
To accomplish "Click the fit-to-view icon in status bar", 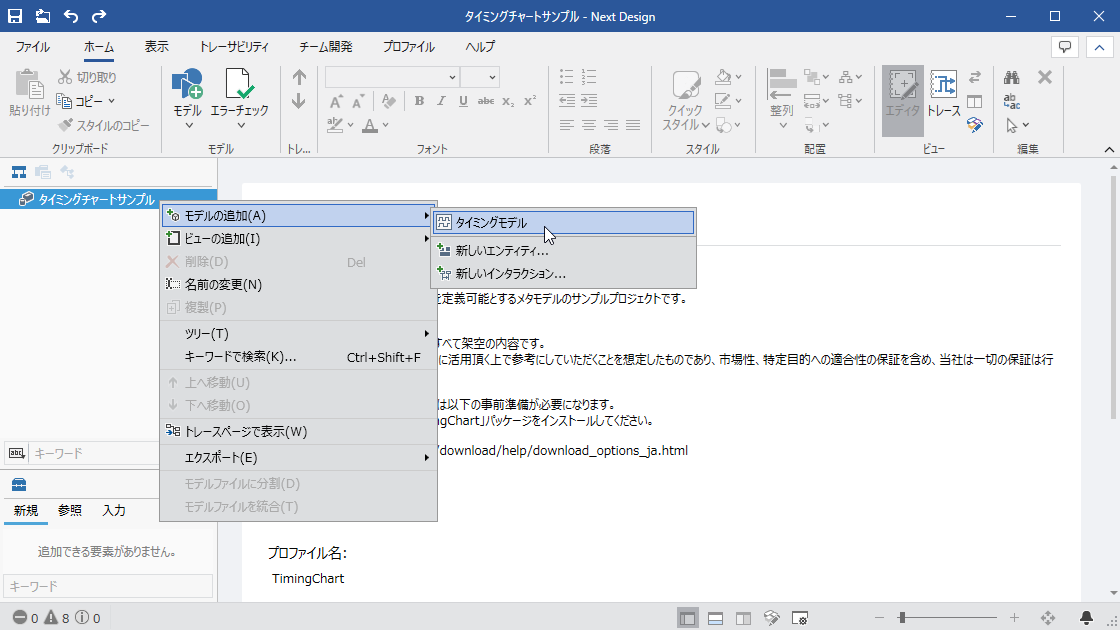I will [x=1048, y=617].
